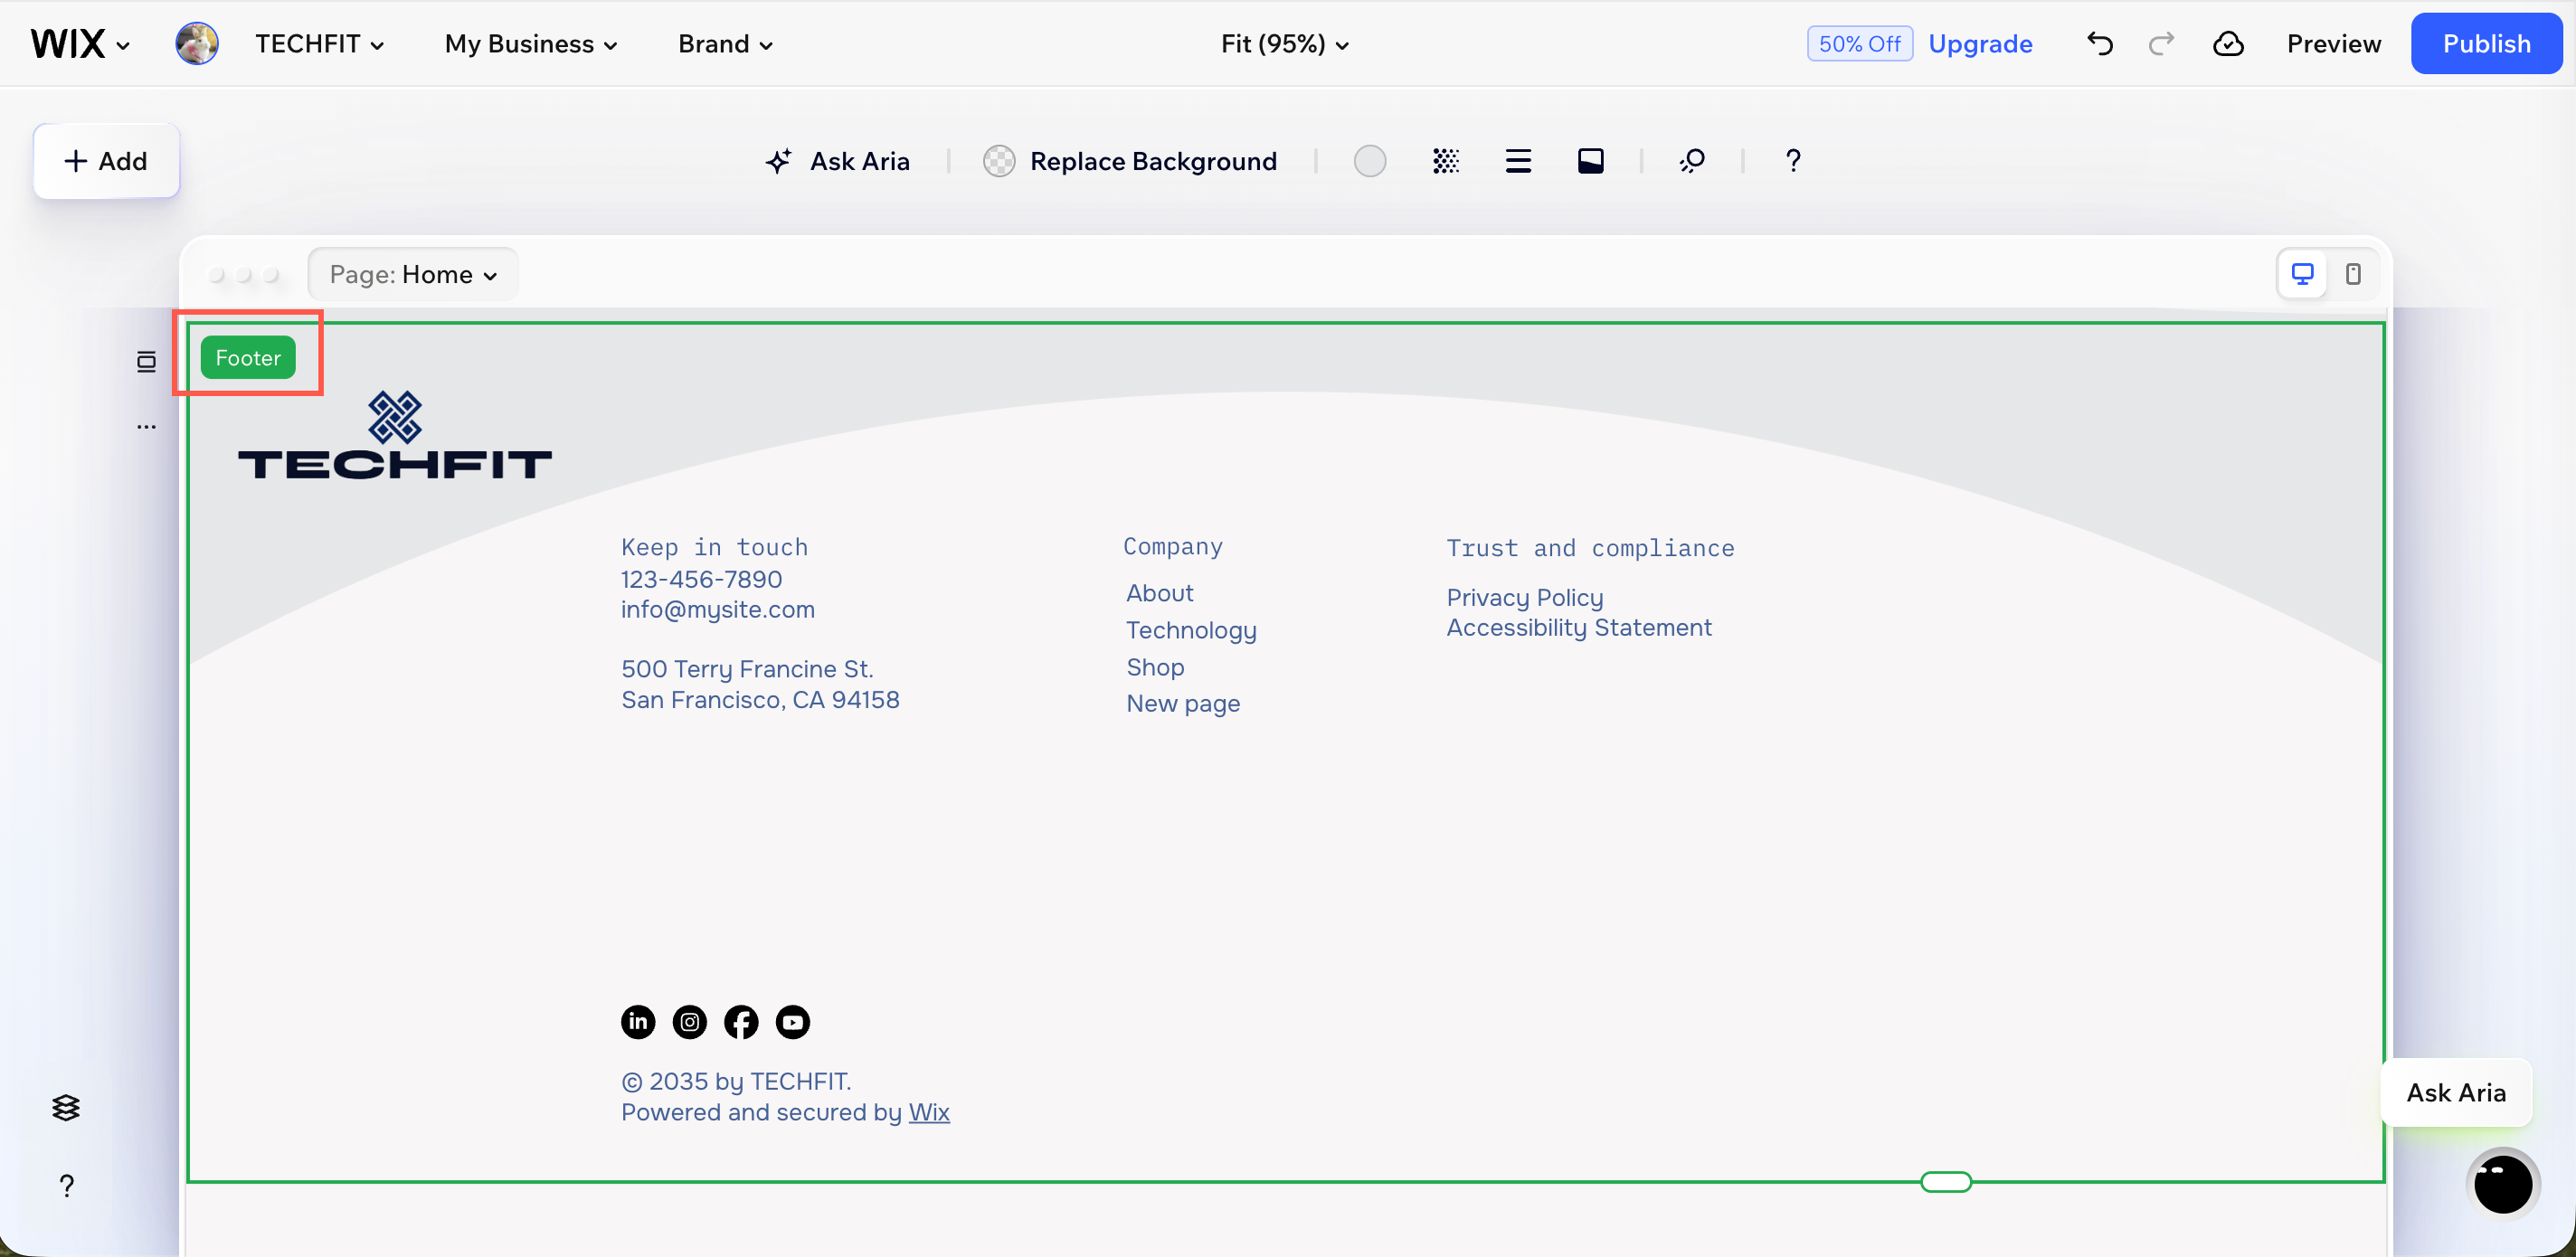
Task: Open the Brand menu
Action: 724,44
